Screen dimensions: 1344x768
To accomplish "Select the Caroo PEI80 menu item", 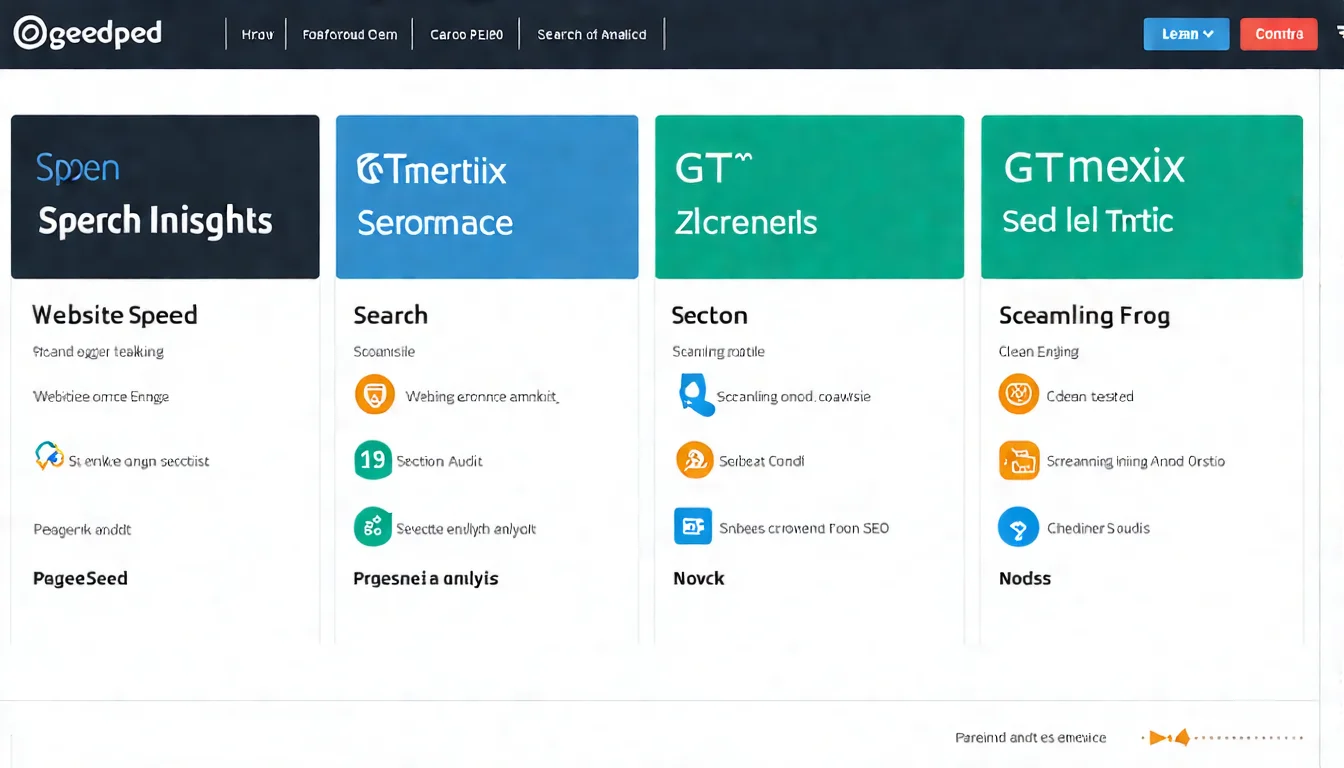I will (467, 34).
